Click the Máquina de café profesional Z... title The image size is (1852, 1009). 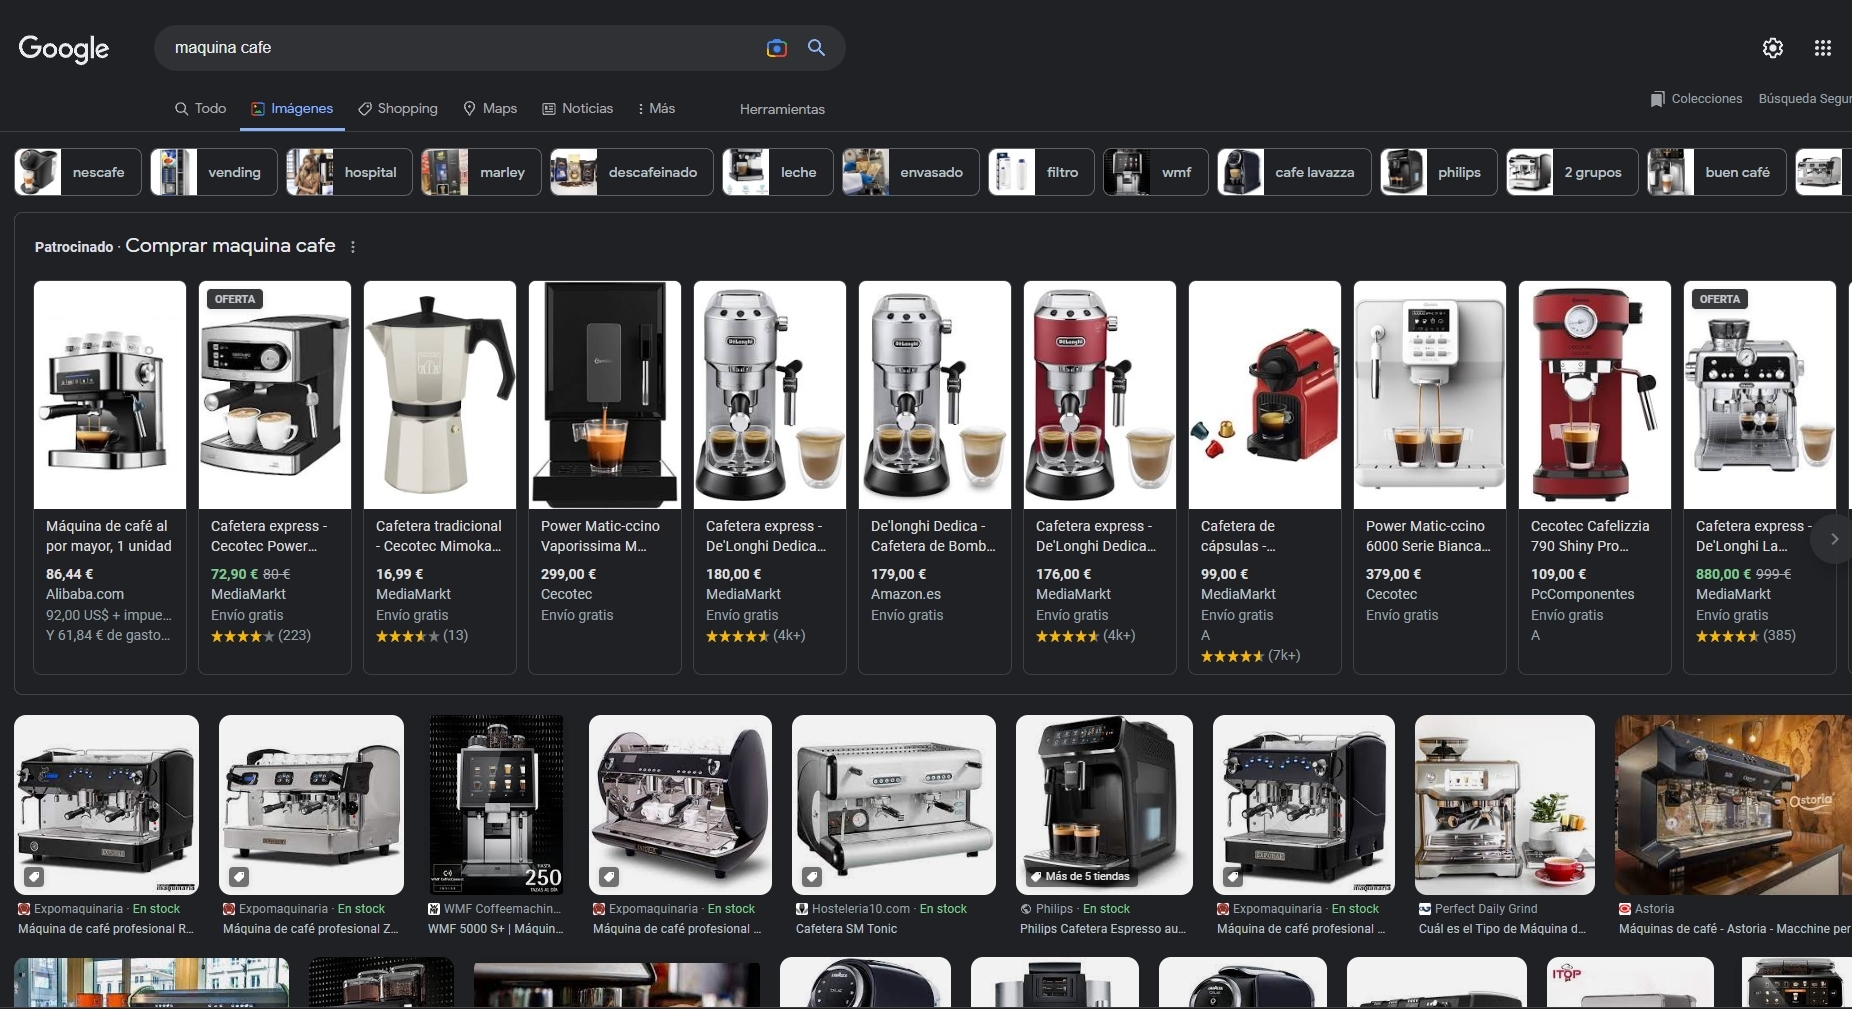311,929
